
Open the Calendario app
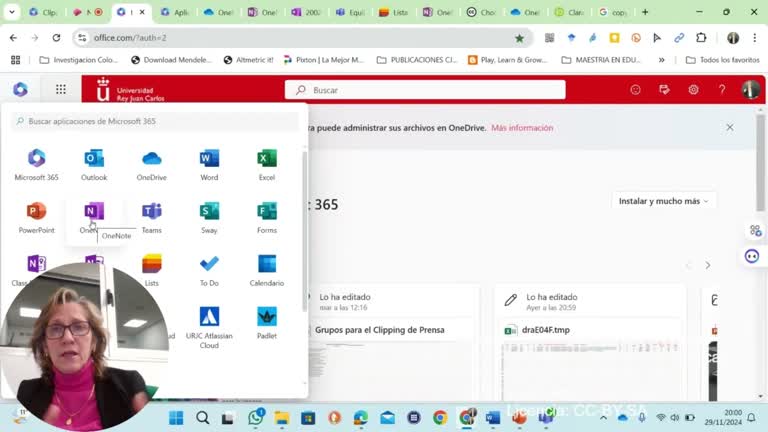pos(267,270)
